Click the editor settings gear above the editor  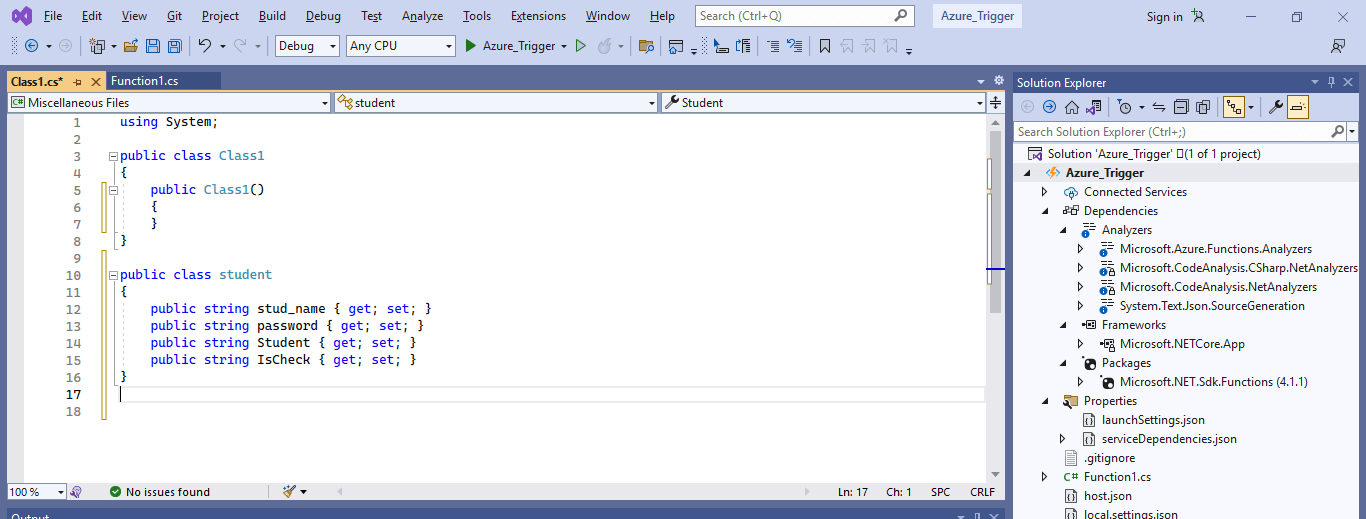tap(998, 81)
